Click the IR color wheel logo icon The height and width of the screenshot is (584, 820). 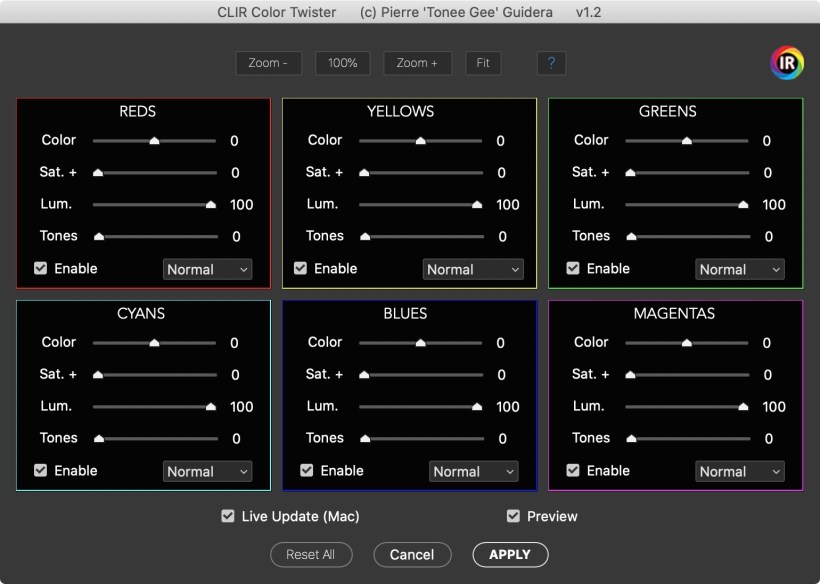[787, 63]
